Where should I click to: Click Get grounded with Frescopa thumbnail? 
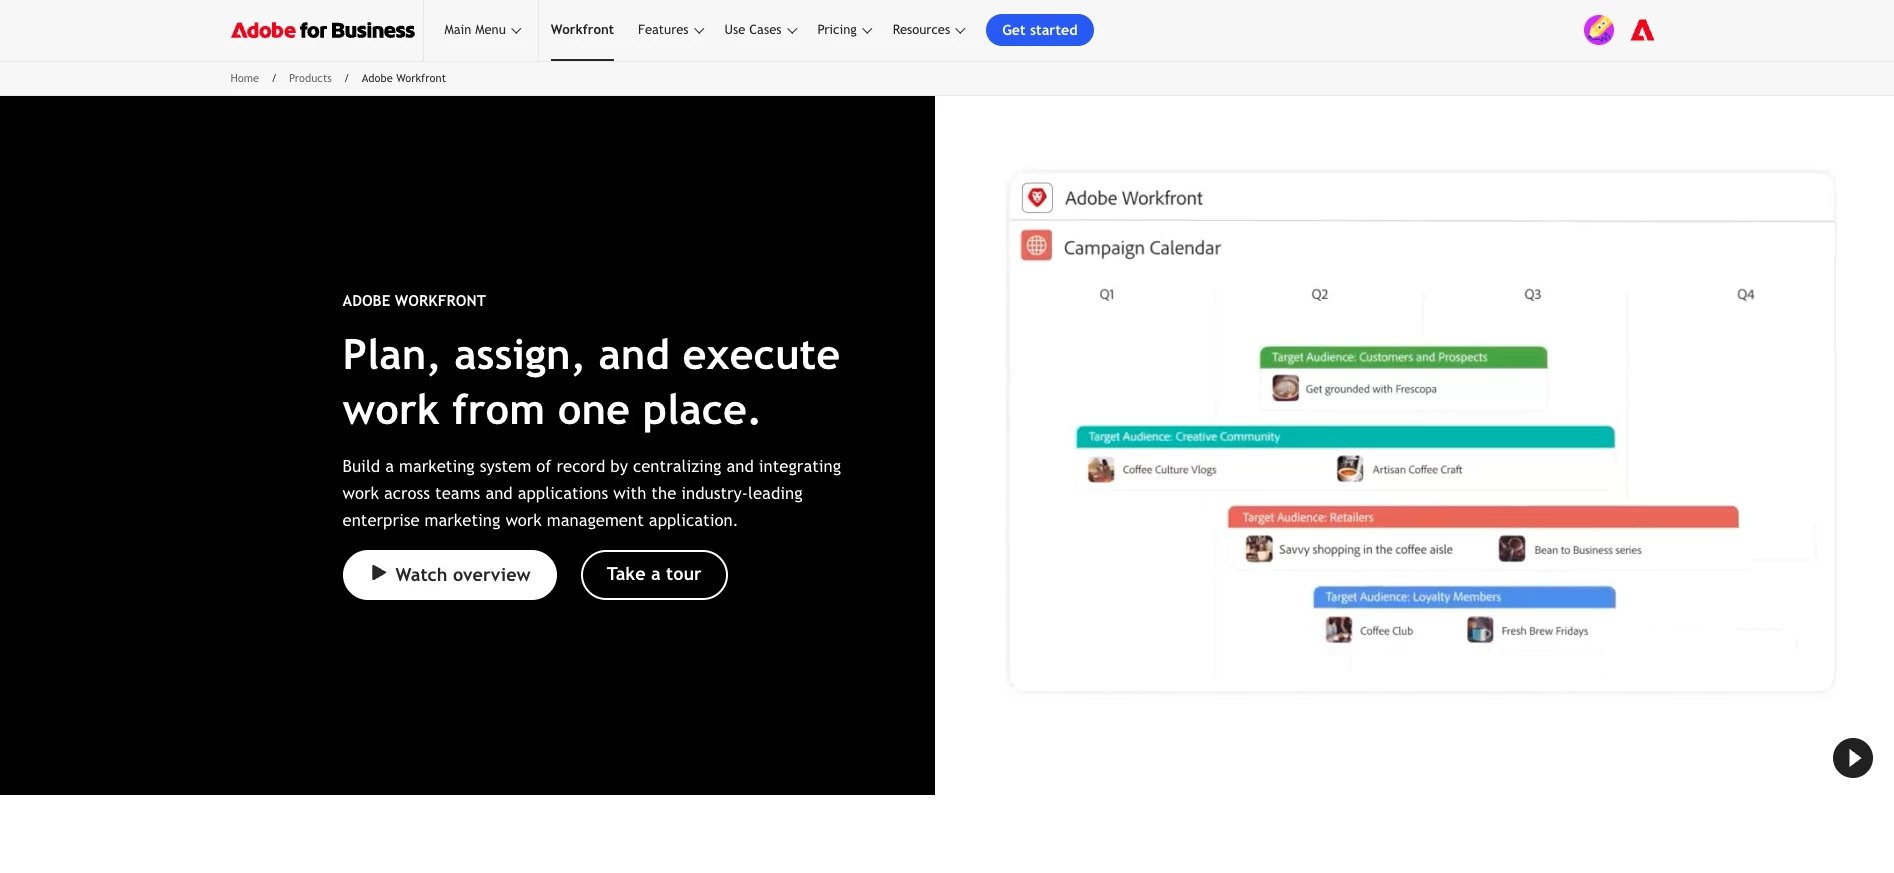(x=1285, y=388)
